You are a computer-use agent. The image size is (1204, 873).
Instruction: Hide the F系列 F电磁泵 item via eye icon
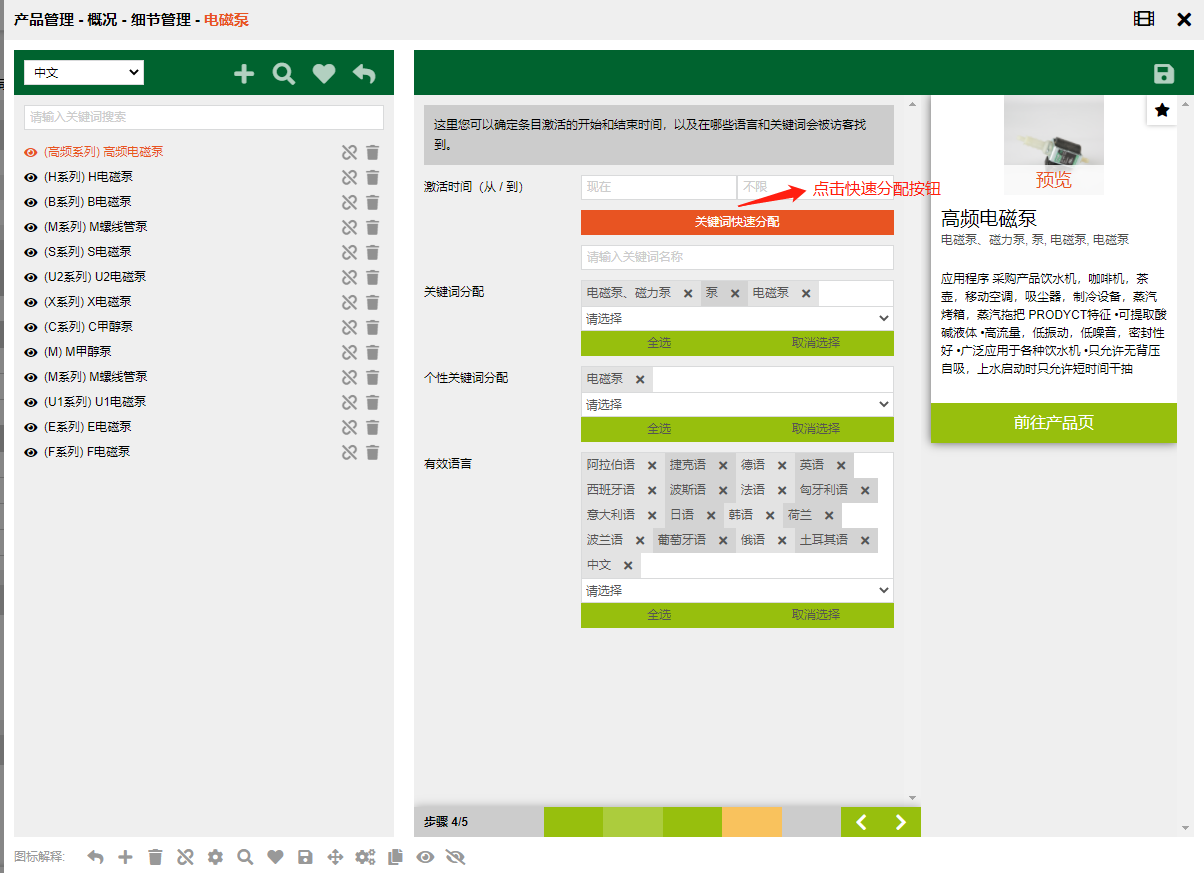click(31, 452)
